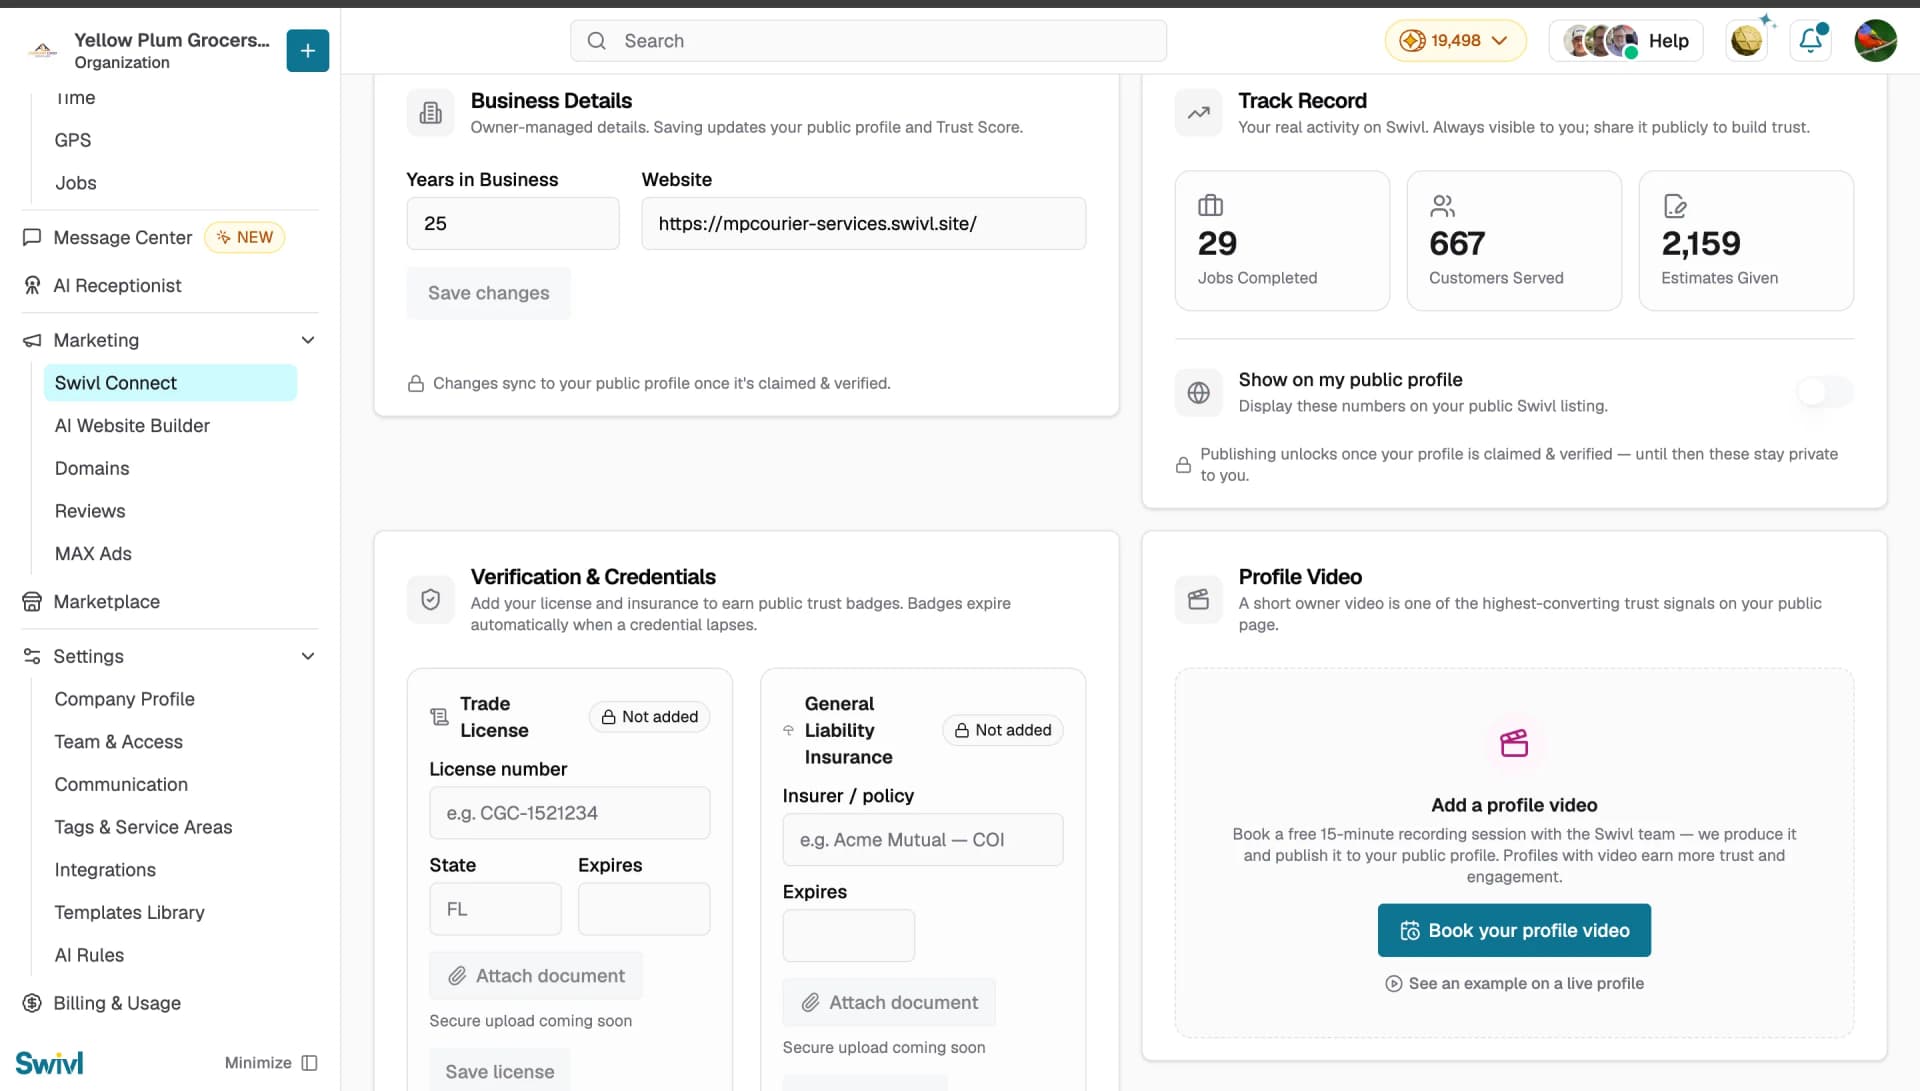Click the Minimize sidebar panel icon
Viewport: 1920px width, 1091px height.
pos(309,1063)
